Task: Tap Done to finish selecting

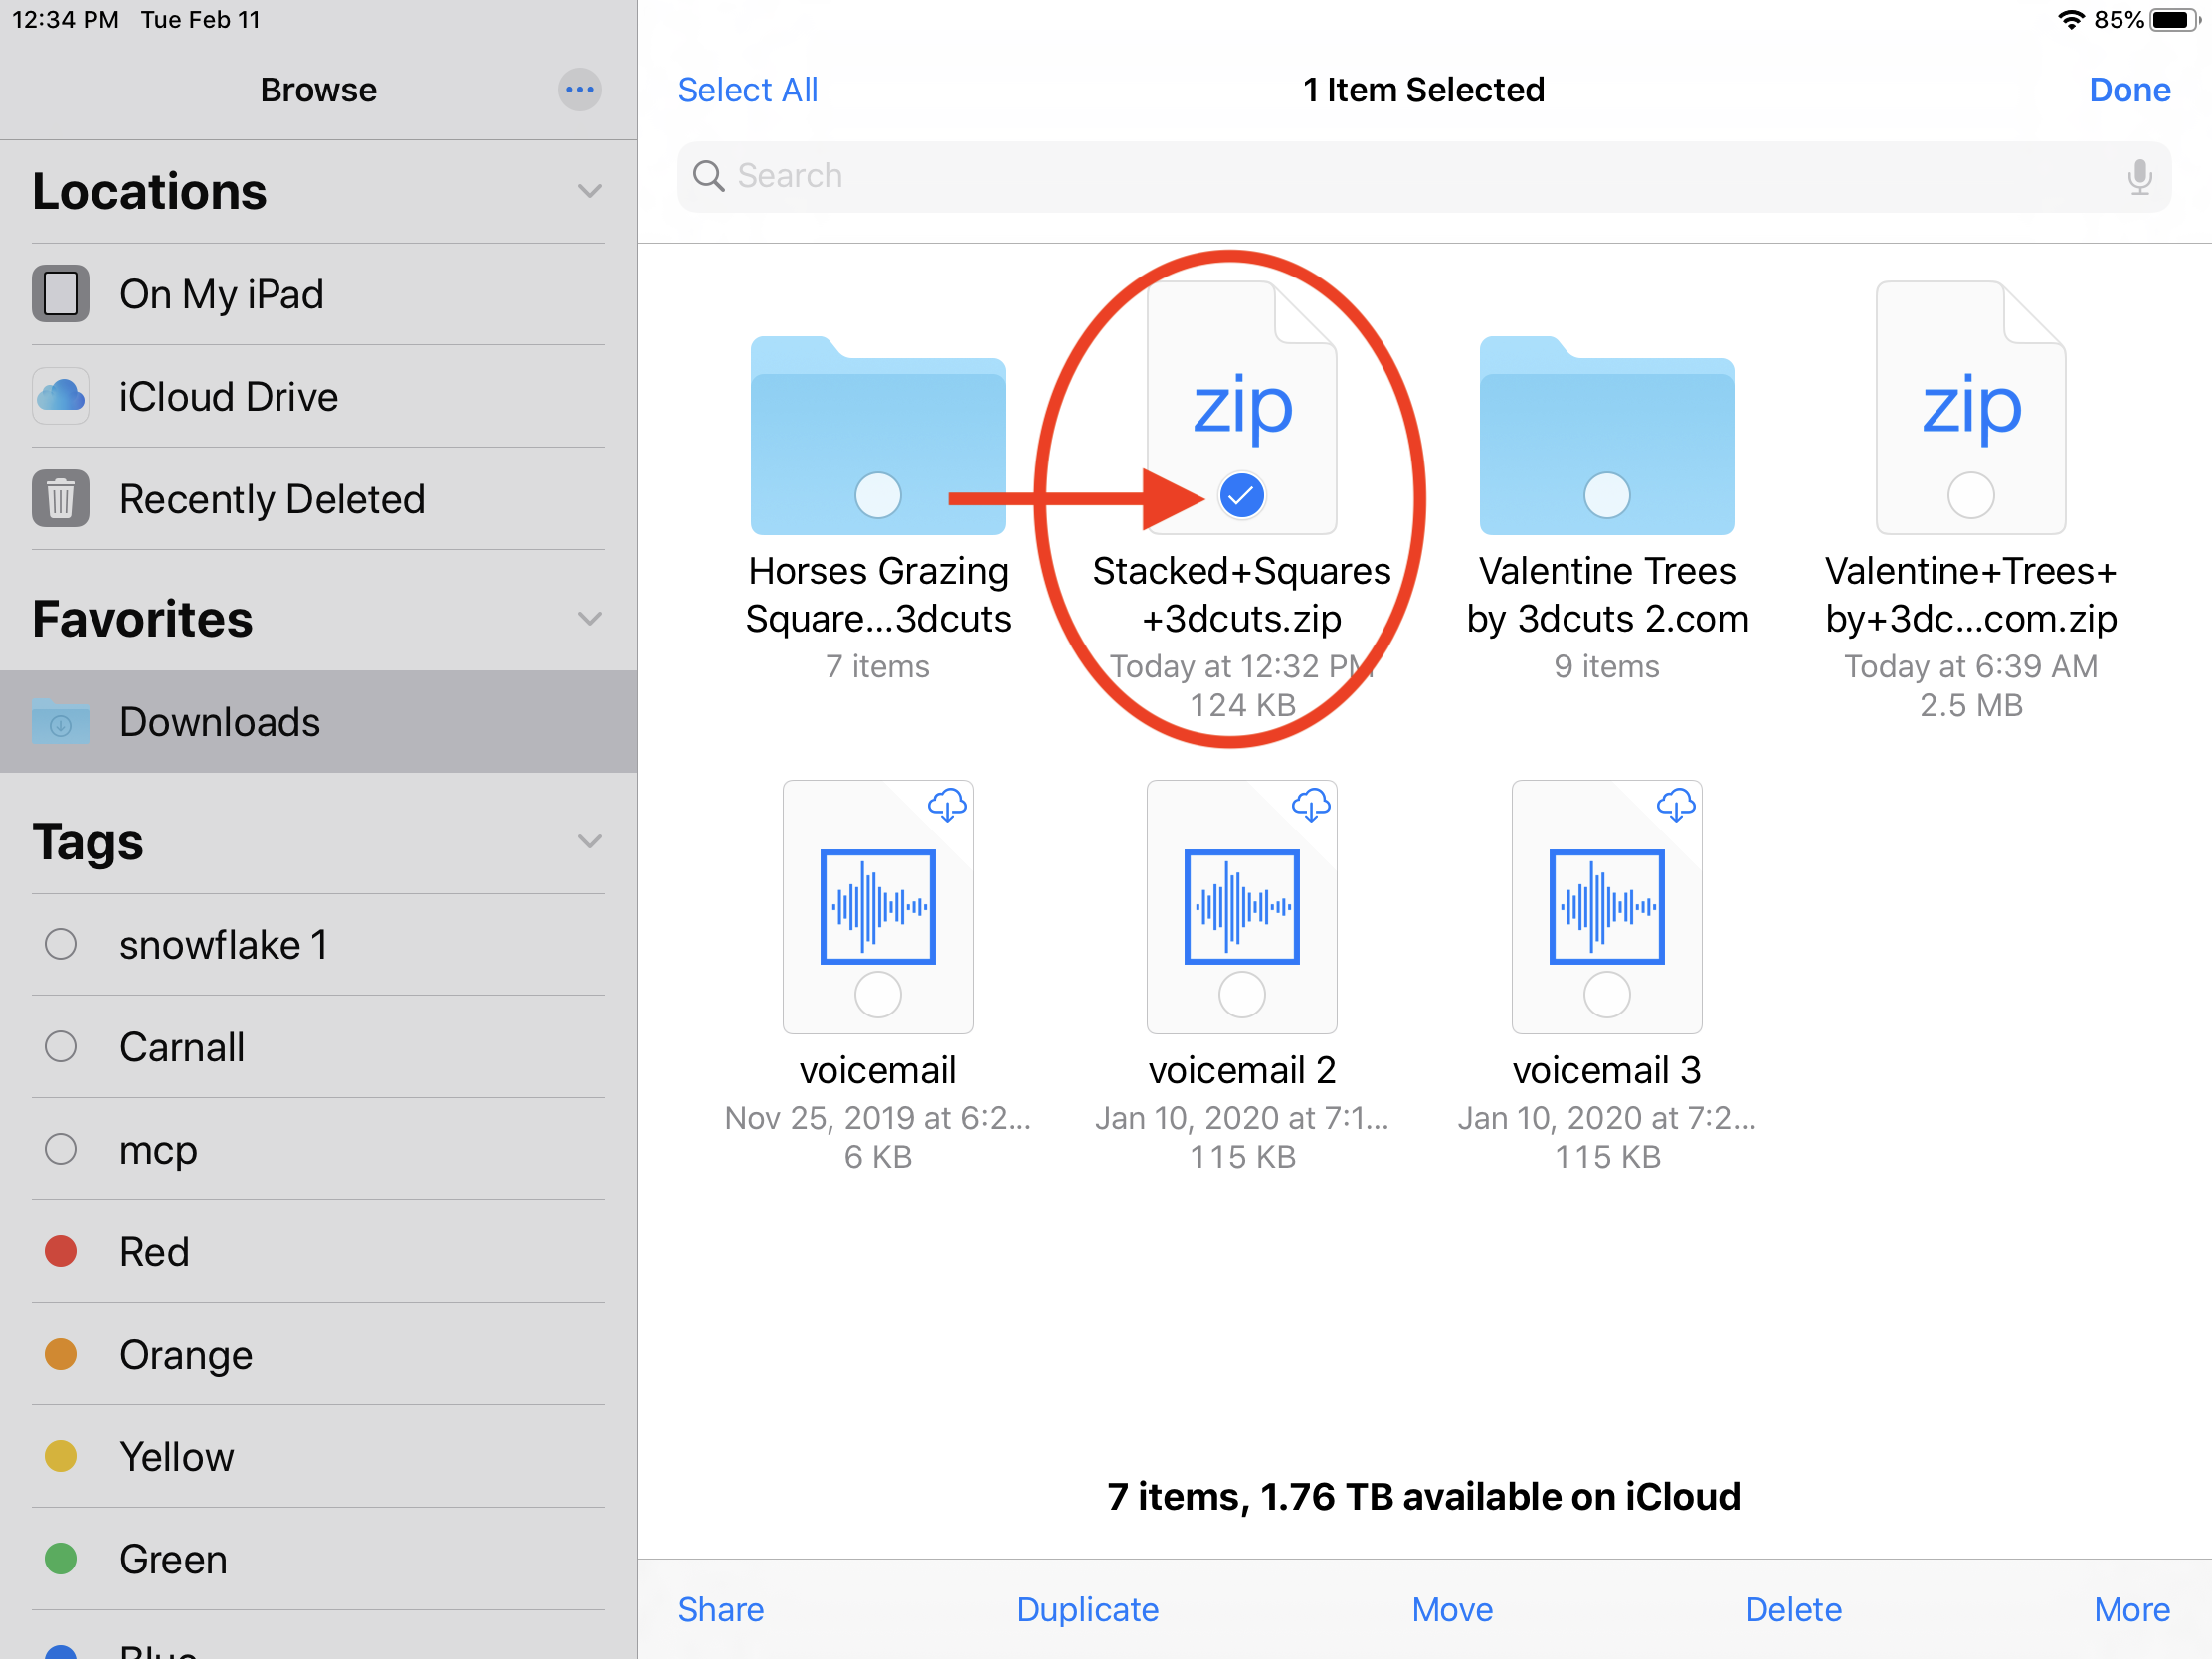Action: (x=2129, y=90)
